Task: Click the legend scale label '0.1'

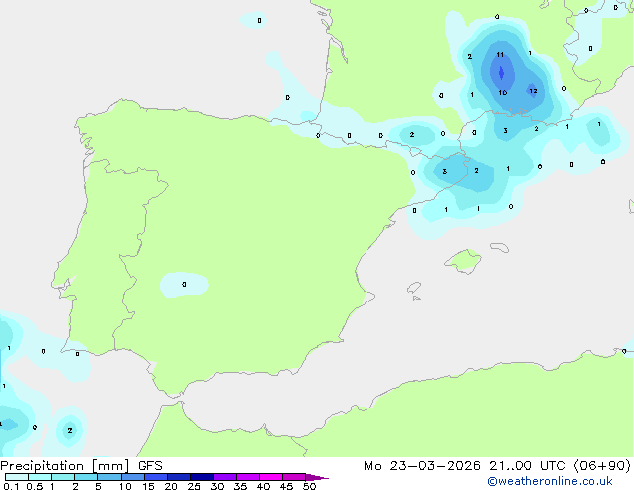Action: point(11,486)
